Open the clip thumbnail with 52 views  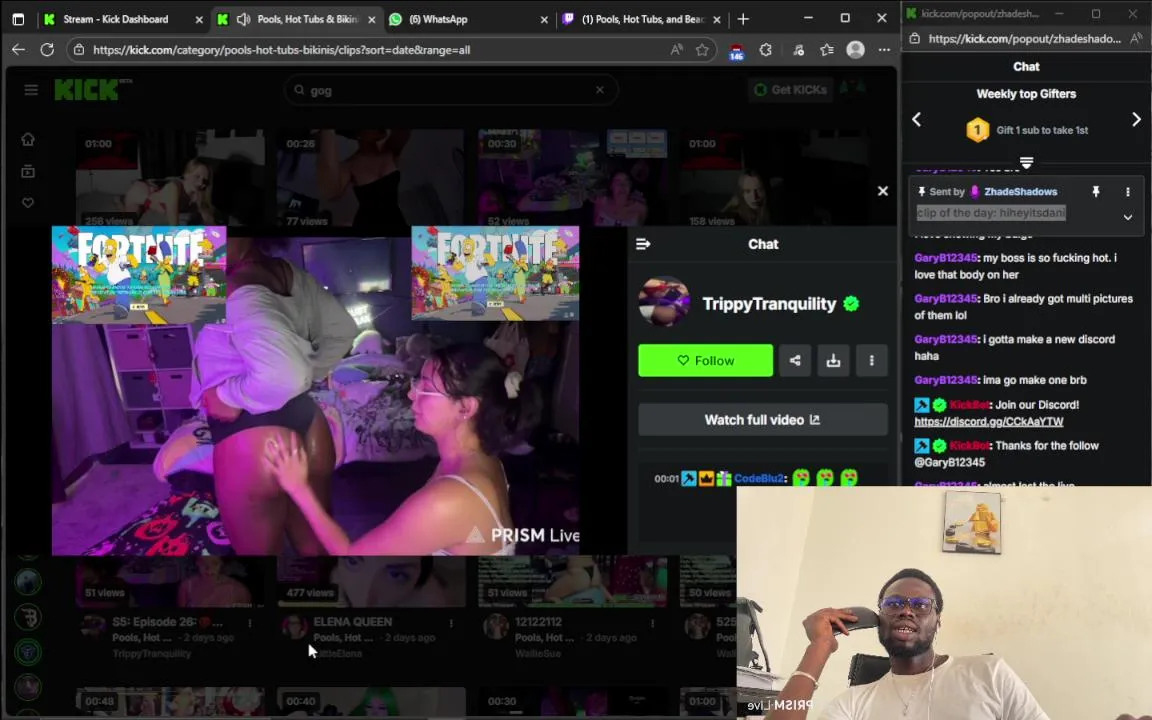click(572, 179)
